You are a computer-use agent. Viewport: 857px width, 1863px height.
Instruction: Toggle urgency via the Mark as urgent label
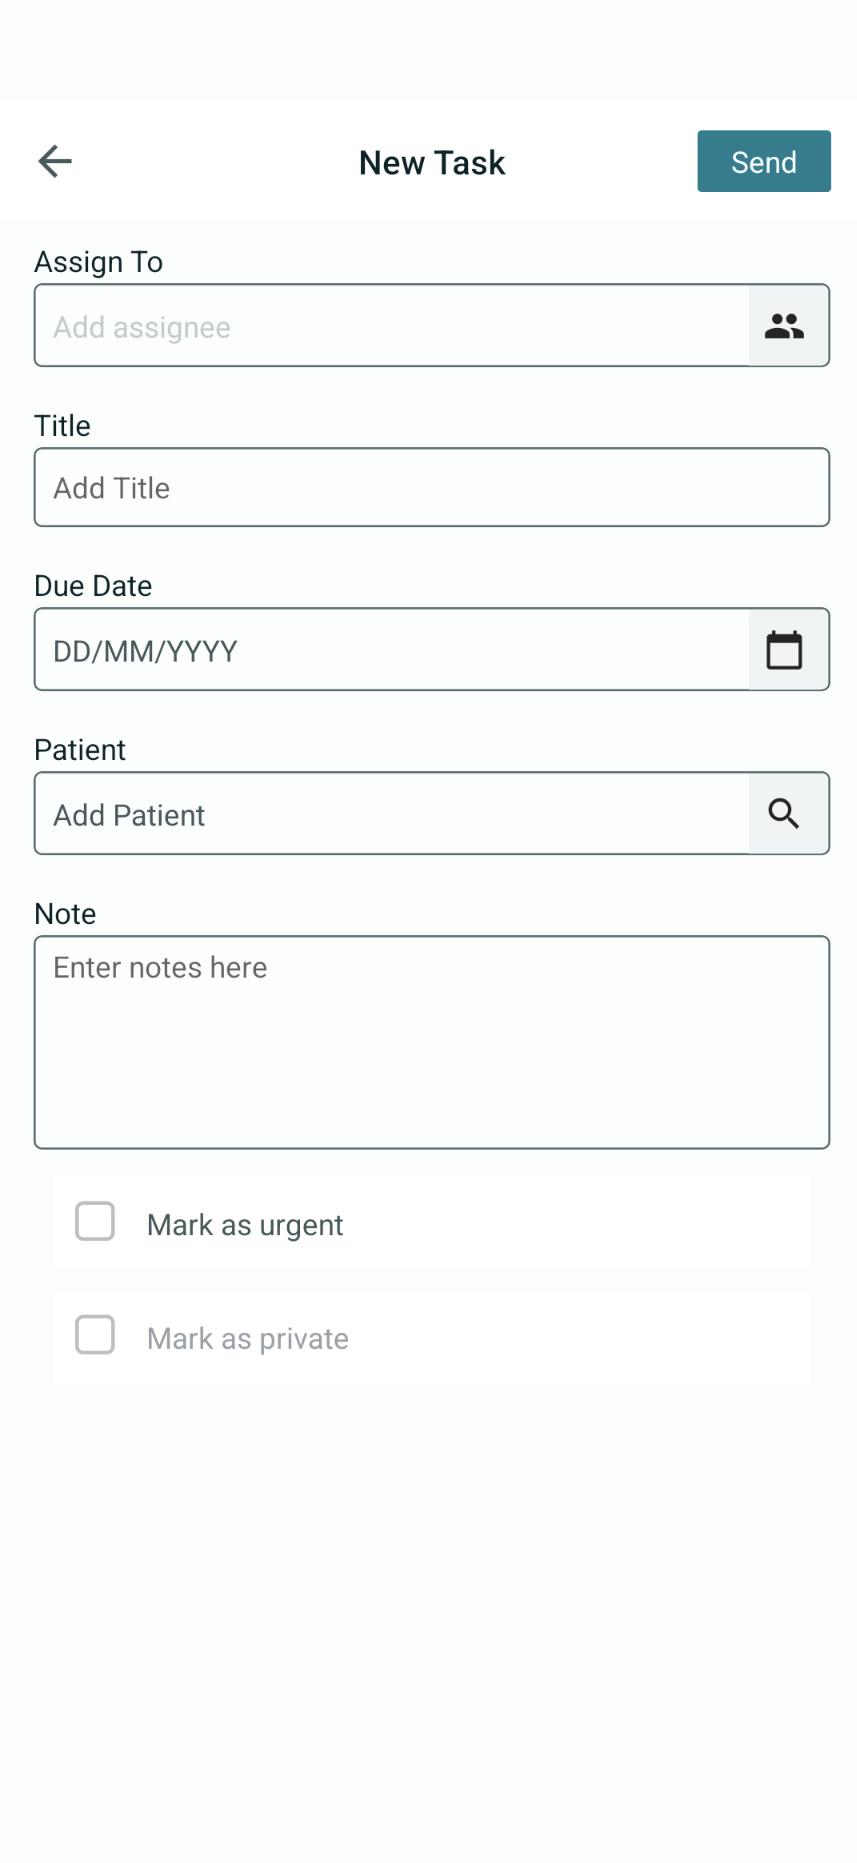[x=244, y=1224]
